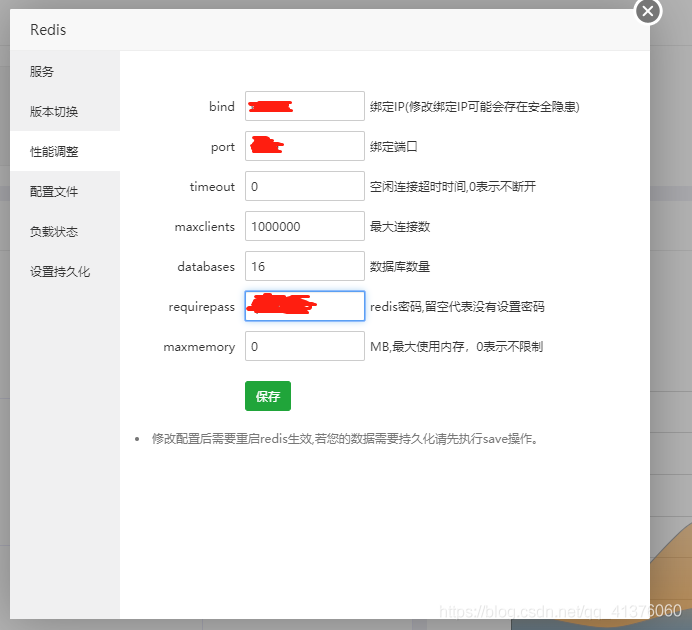Click the 绑定IP warning description text
The width and height of the screenshot is (692, 630).
click(474, 106)
